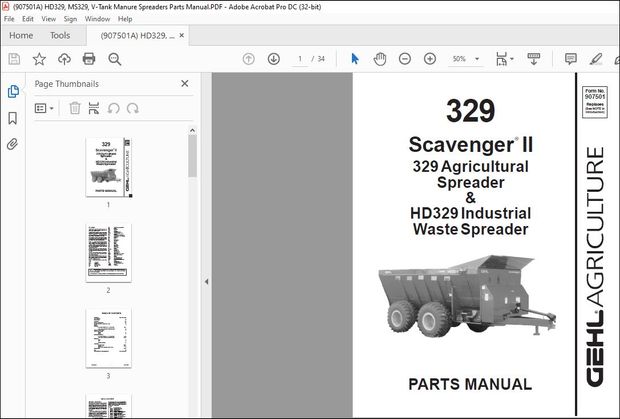
Task: Click 'HD329 Industrial' text on the page
Action: click(x=471, y=213)
